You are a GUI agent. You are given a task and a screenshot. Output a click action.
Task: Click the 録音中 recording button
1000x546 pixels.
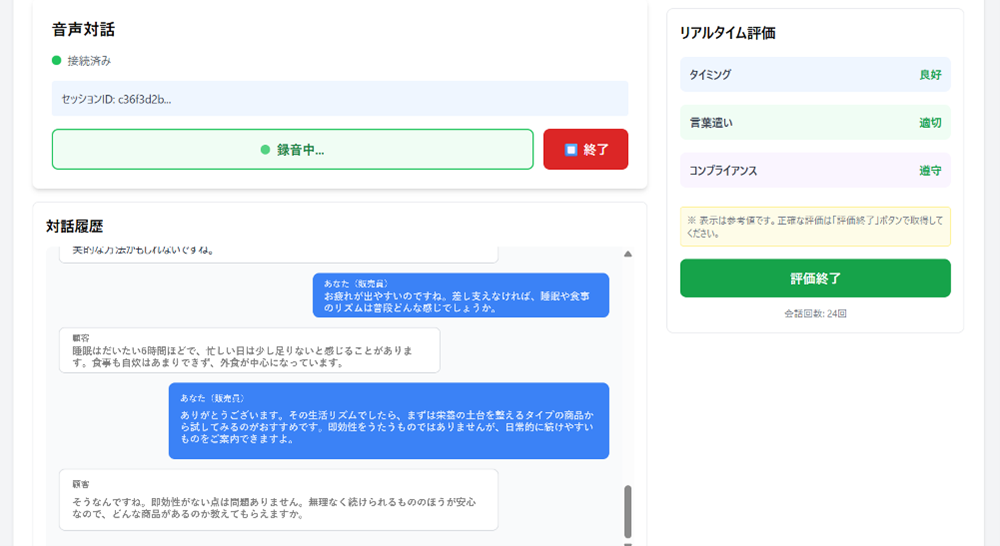click(292, 149)
